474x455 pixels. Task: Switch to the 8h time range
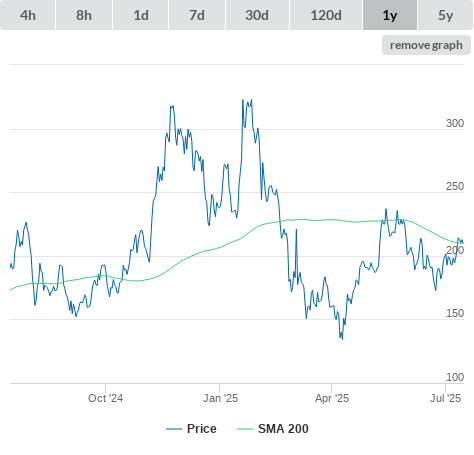pos(84,15)
